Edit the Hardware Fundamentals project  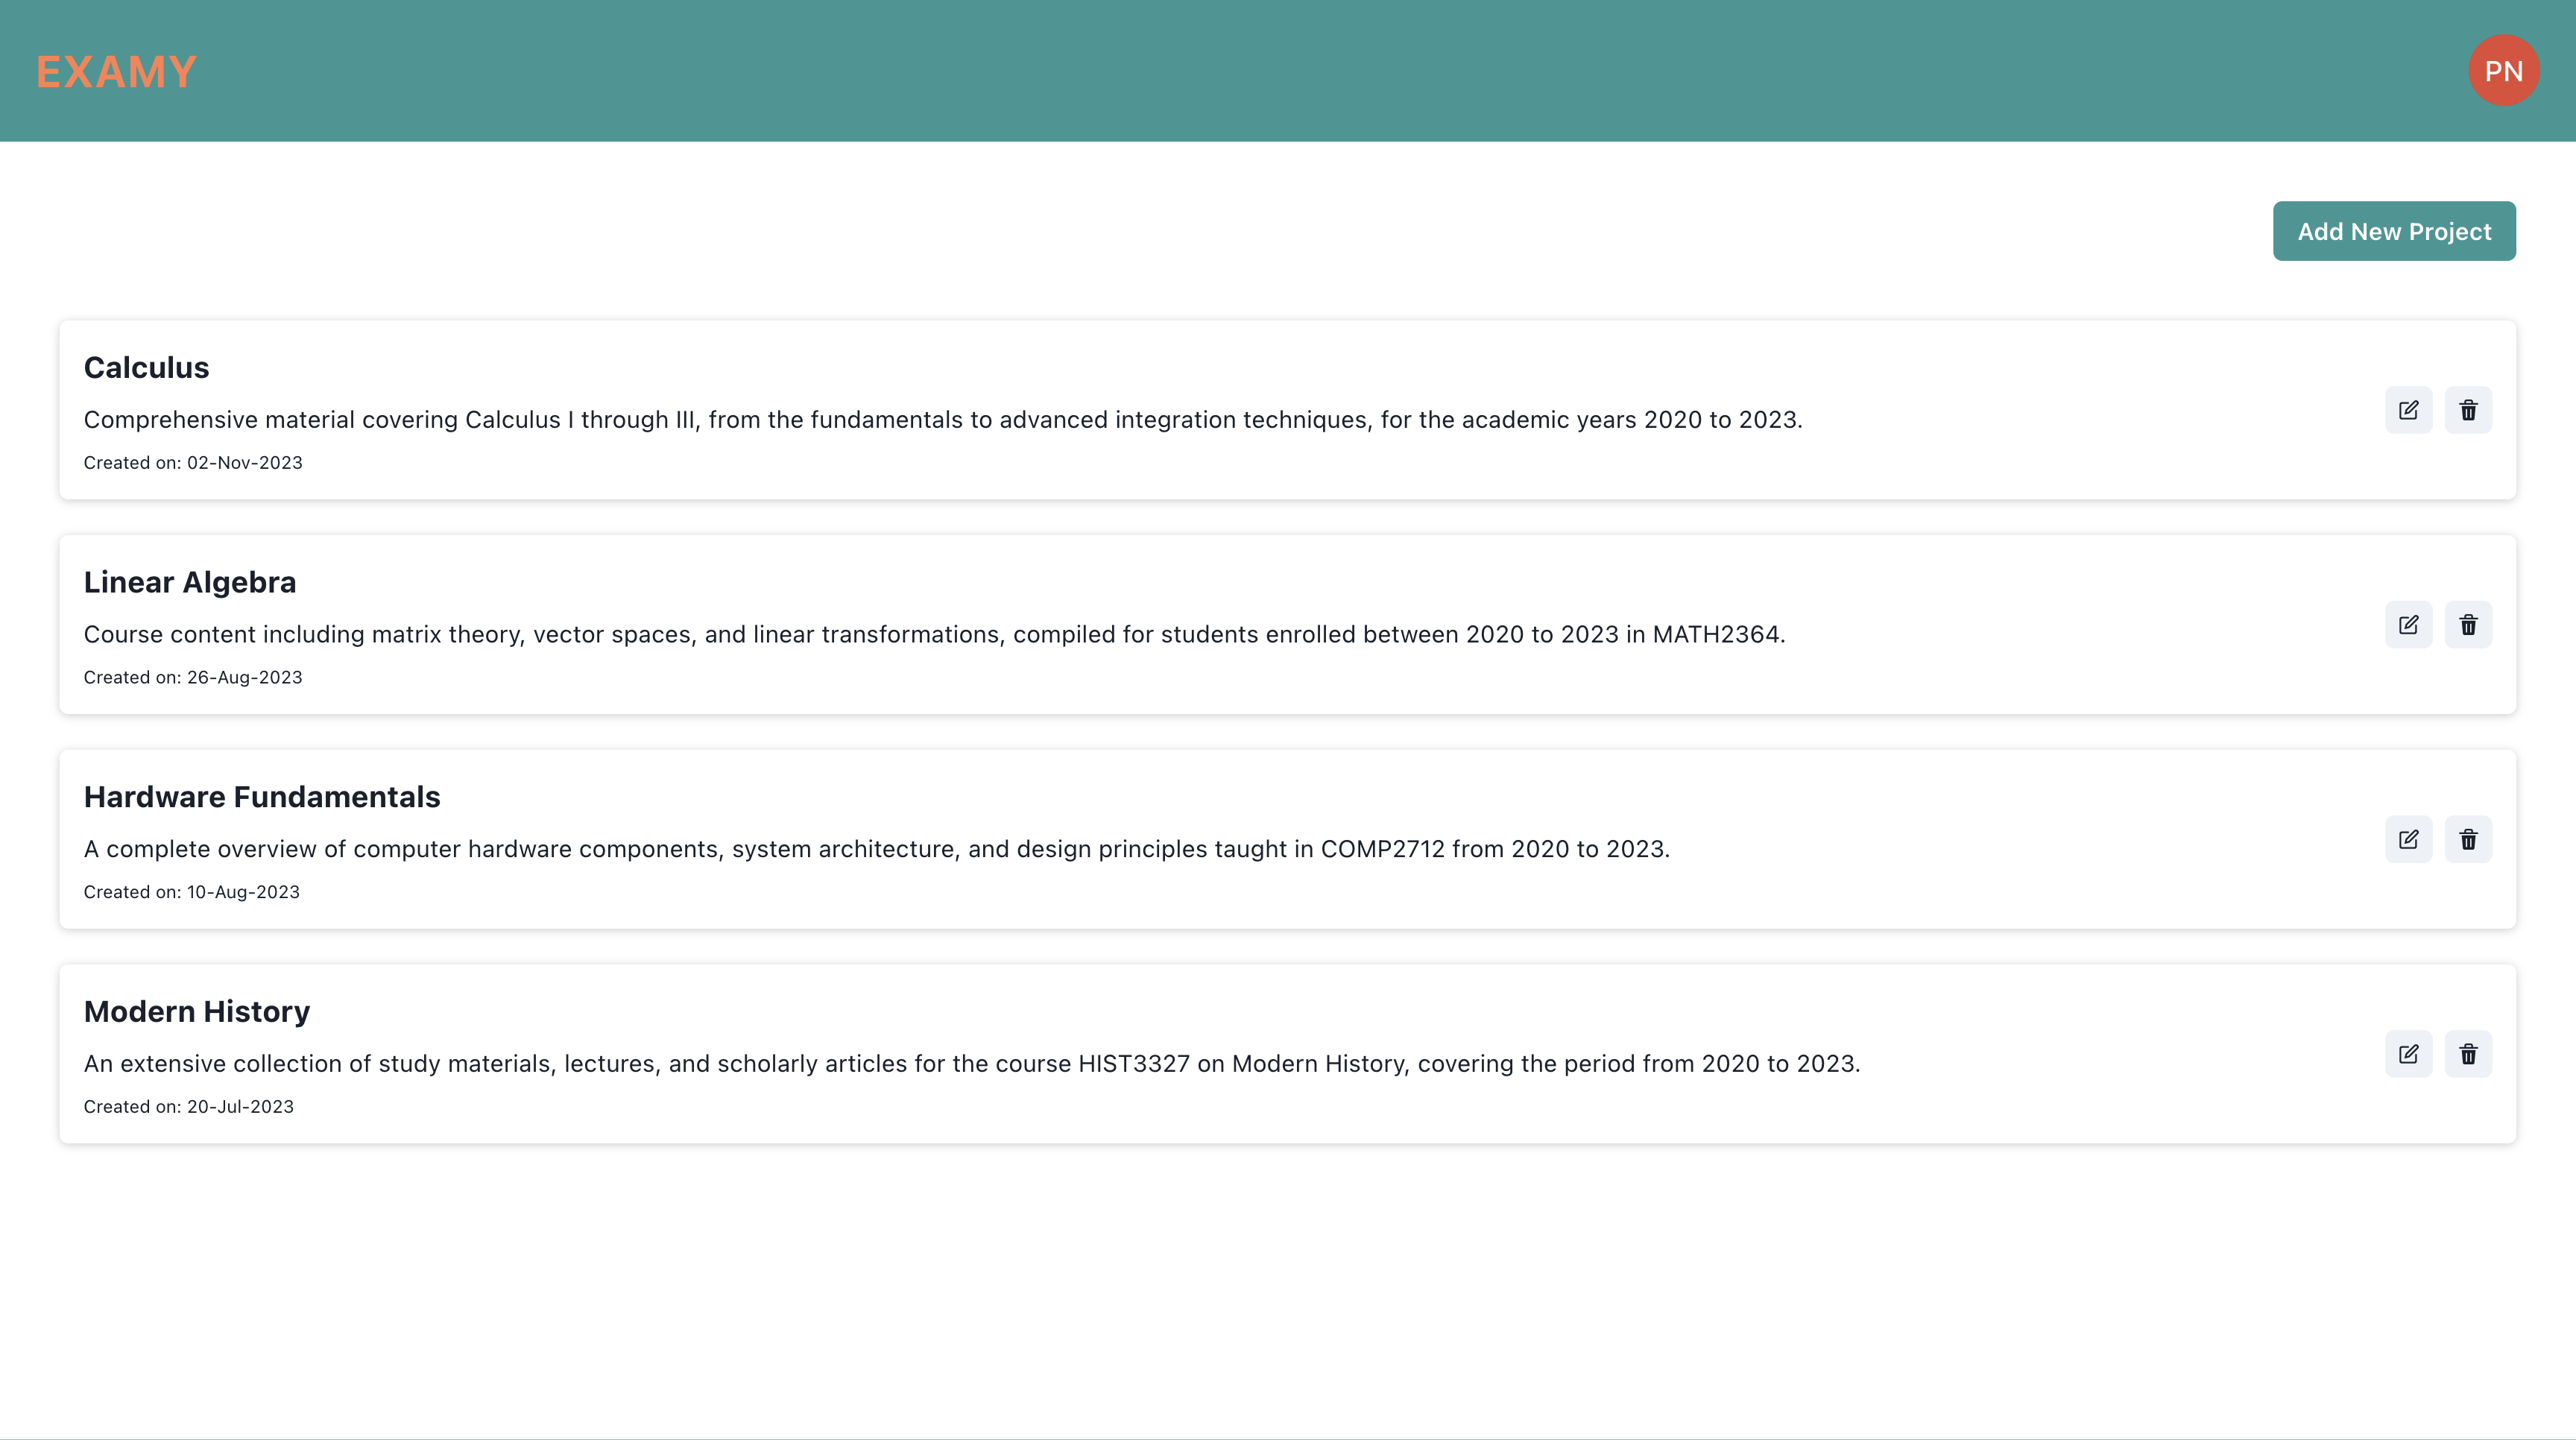[2408, 840]
